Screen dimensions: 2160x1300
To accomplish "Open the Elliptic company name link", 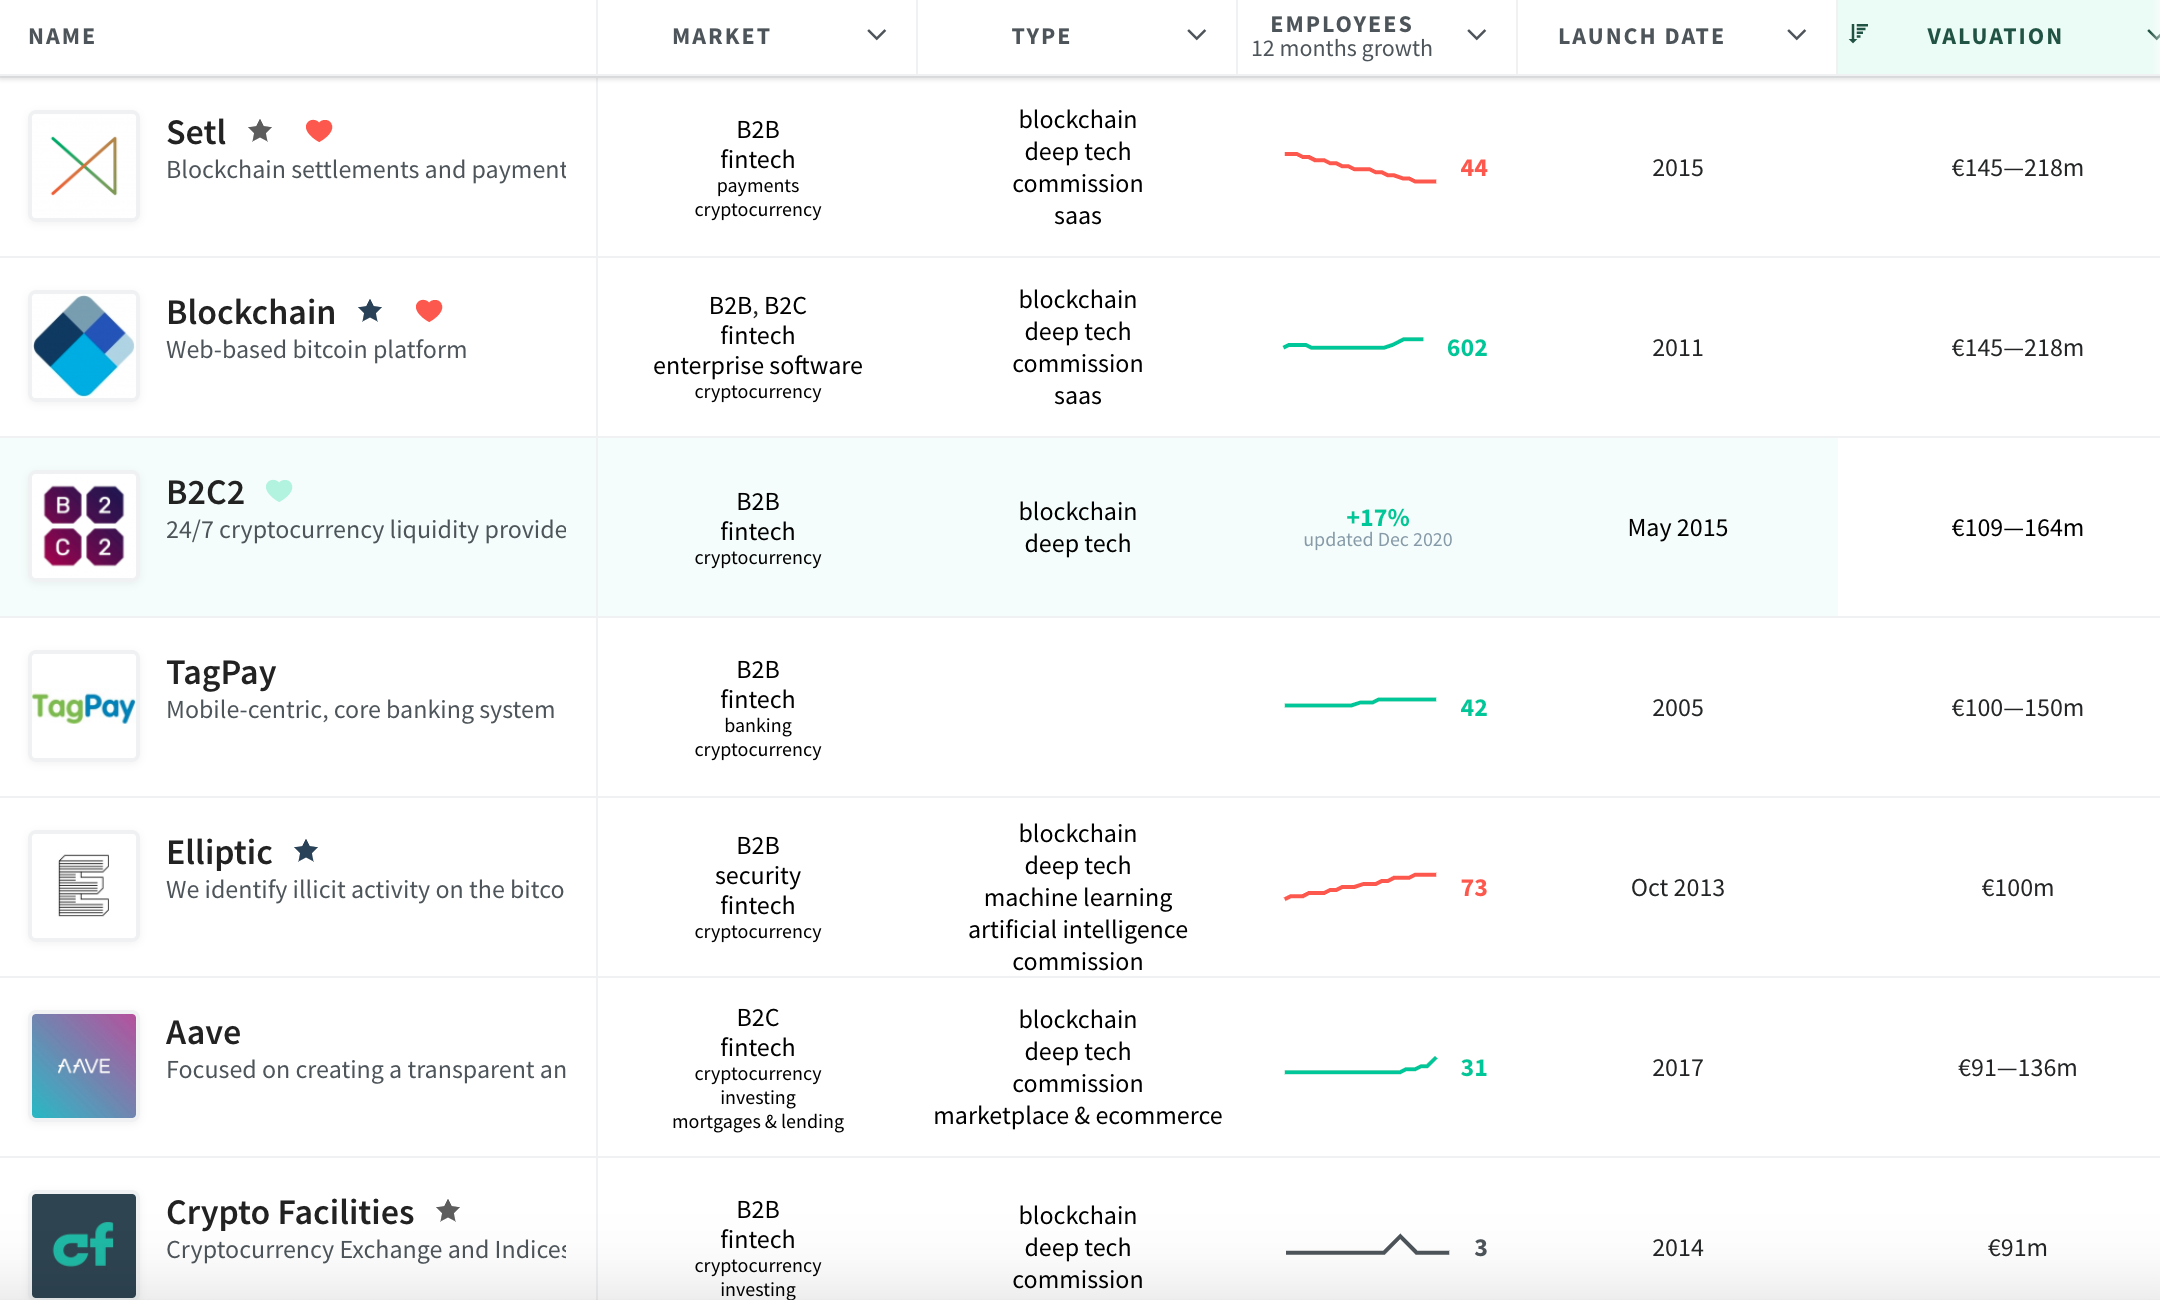I will [x=219, y=852].
